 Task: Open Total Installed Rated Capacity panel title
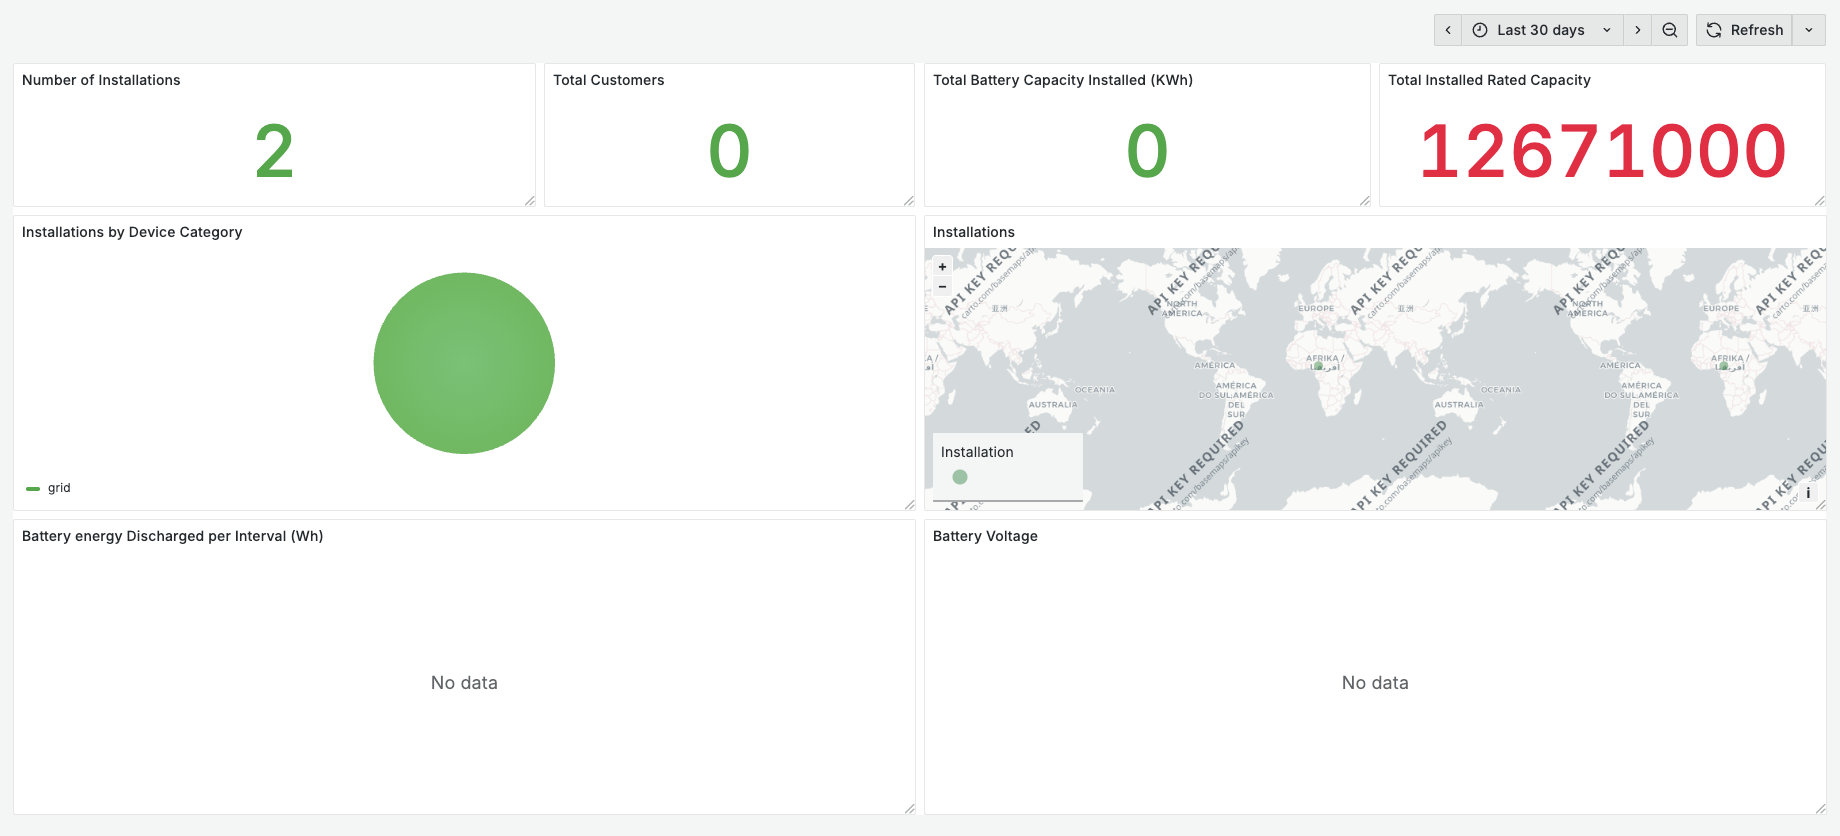[x=1489, y=80]
